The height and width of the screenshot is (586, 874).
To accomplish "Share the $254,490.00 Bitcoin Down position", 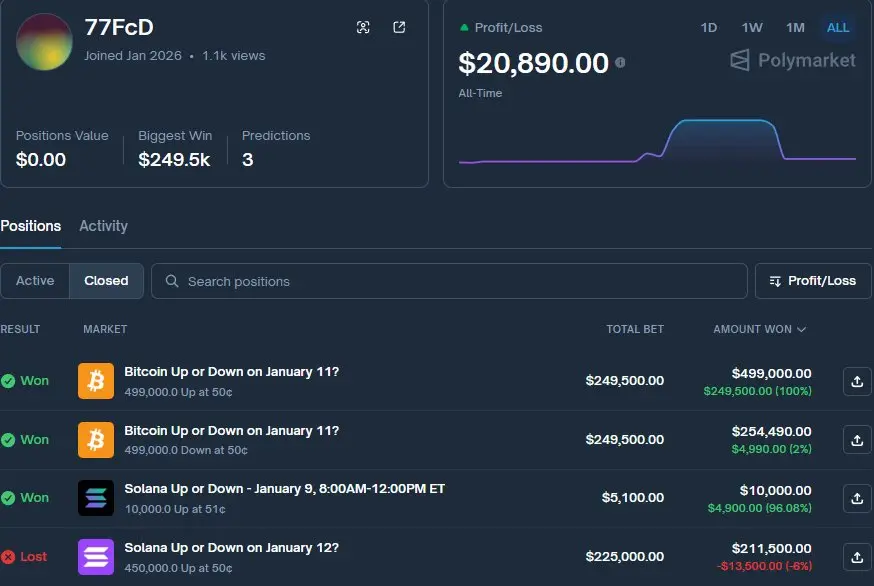I will pyautogui.click(x=857, y=440).
